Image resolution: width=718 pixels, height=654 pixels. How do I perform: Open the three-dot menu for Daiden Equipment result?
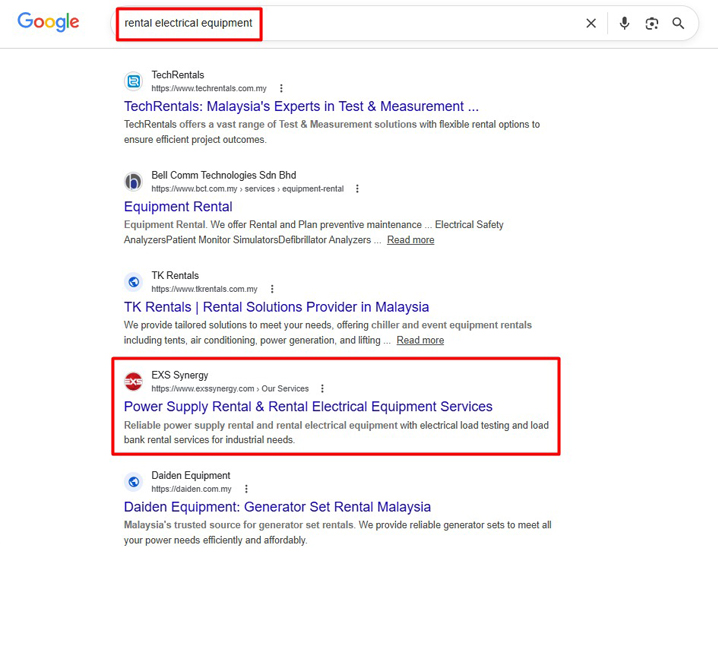point(246,489)
